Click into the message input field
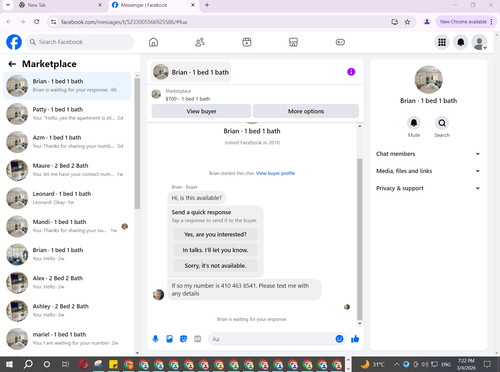The height and width of the screenshot is (372, 500). click(x=271, y=339)
